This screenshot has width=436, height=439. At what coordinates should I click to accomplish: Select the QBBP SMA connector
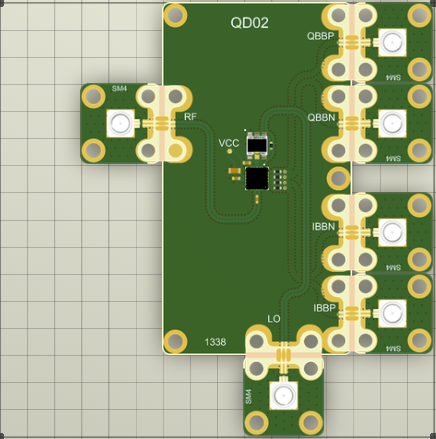click(x=392, y=42)
